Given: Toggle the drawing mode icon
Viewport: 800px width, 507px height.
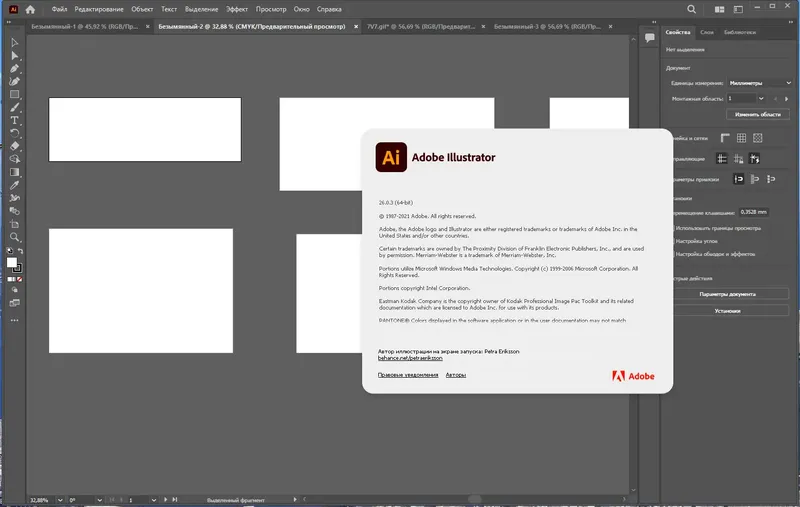Looking at the screenshot, I should (14, 290).
